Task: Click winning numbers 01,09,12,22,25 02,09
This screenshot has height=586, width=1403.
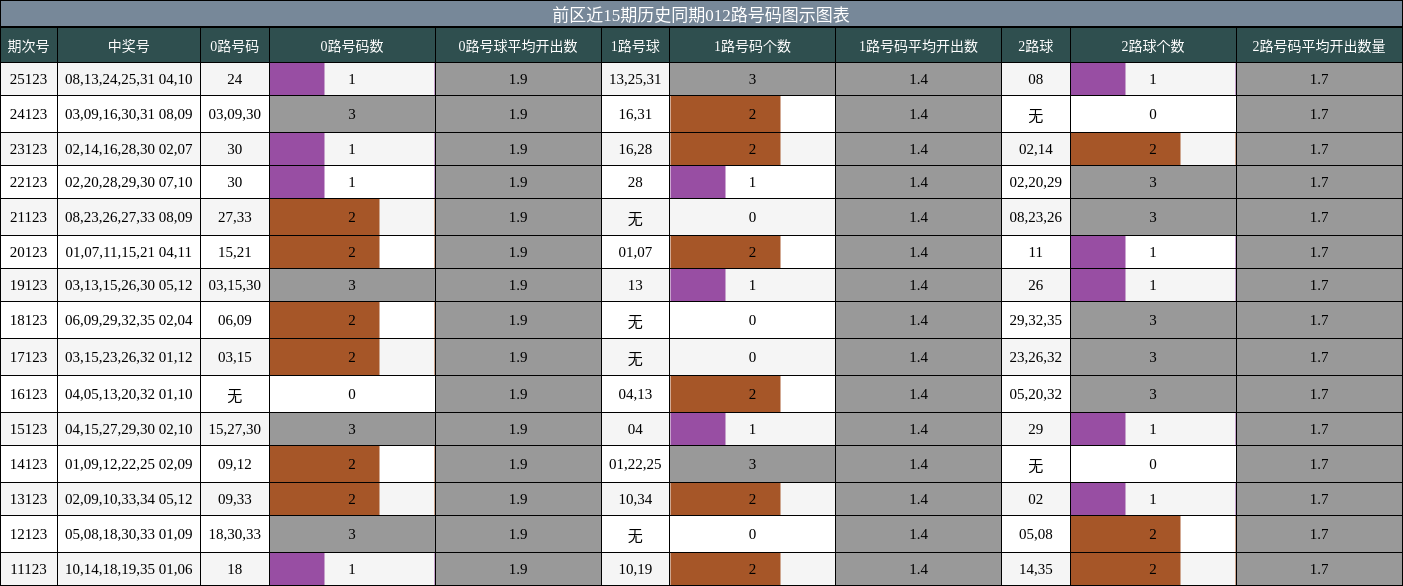Action: (129, 464)
